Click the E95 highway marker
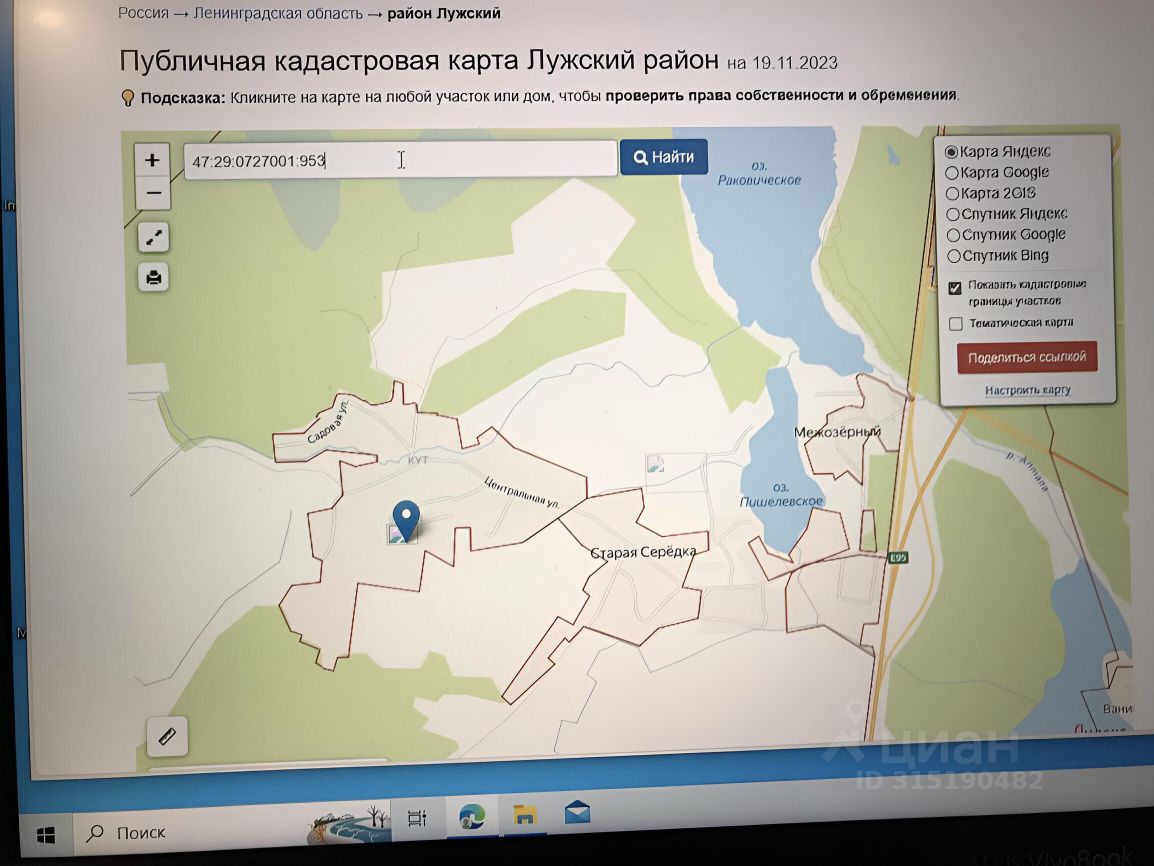1154x866 pixels. point(898,558)
